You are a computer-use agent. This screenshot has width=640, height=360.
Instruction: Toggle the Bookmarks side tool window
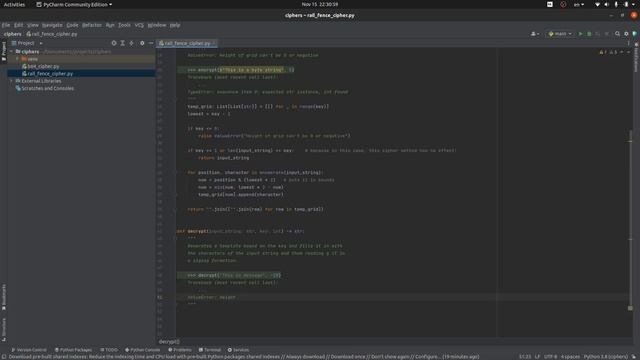(x=4, y=297)
